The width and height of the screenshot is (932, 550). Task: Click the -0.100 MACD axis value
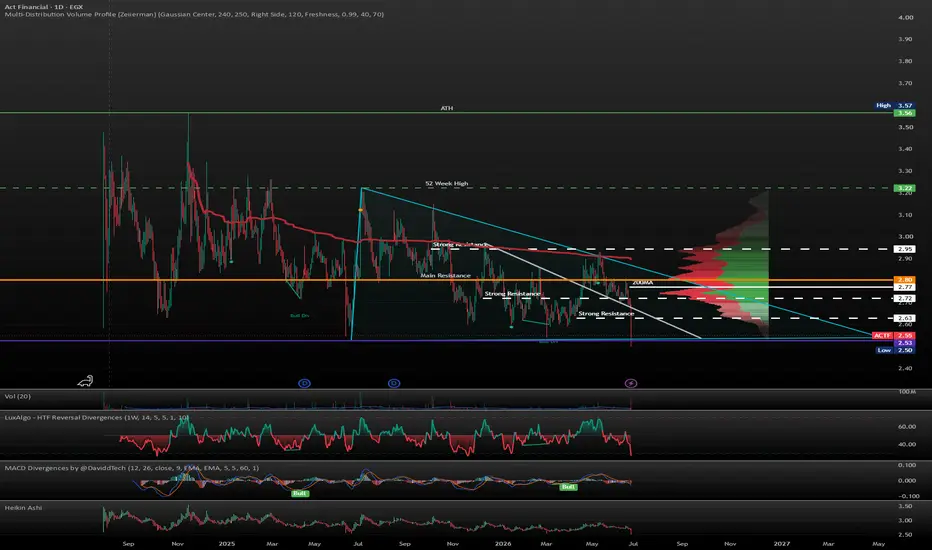[909, 496]
